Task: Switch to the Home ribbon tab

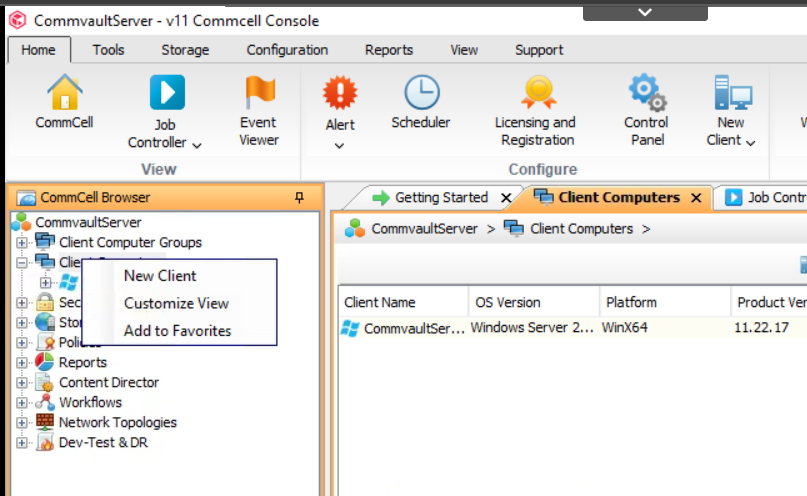Action: tap(39, 50)
